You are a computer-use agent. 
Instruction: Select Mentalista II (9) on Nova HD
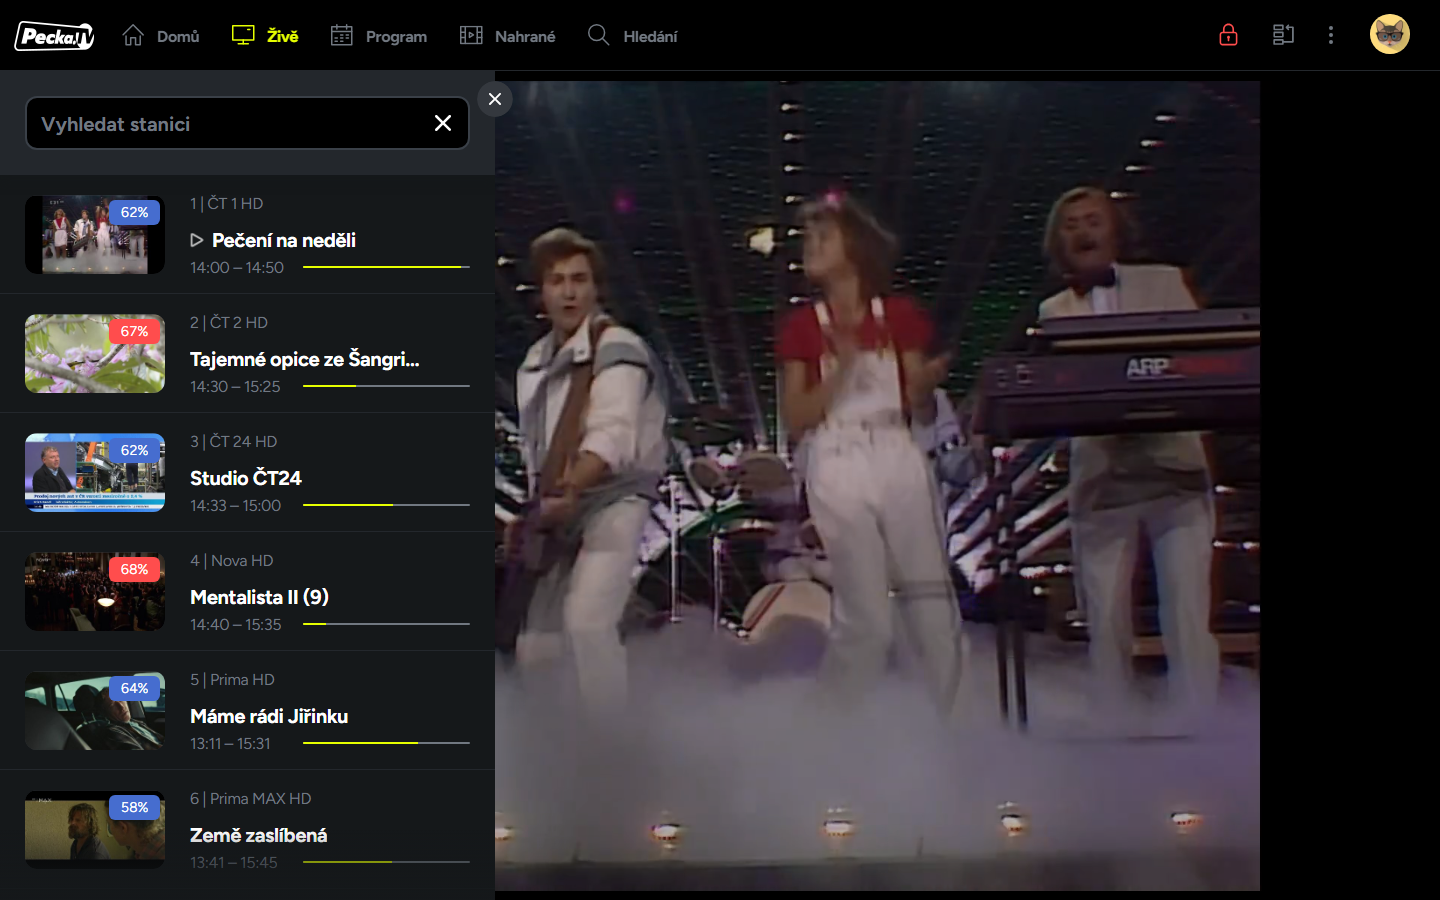(260, 597)
